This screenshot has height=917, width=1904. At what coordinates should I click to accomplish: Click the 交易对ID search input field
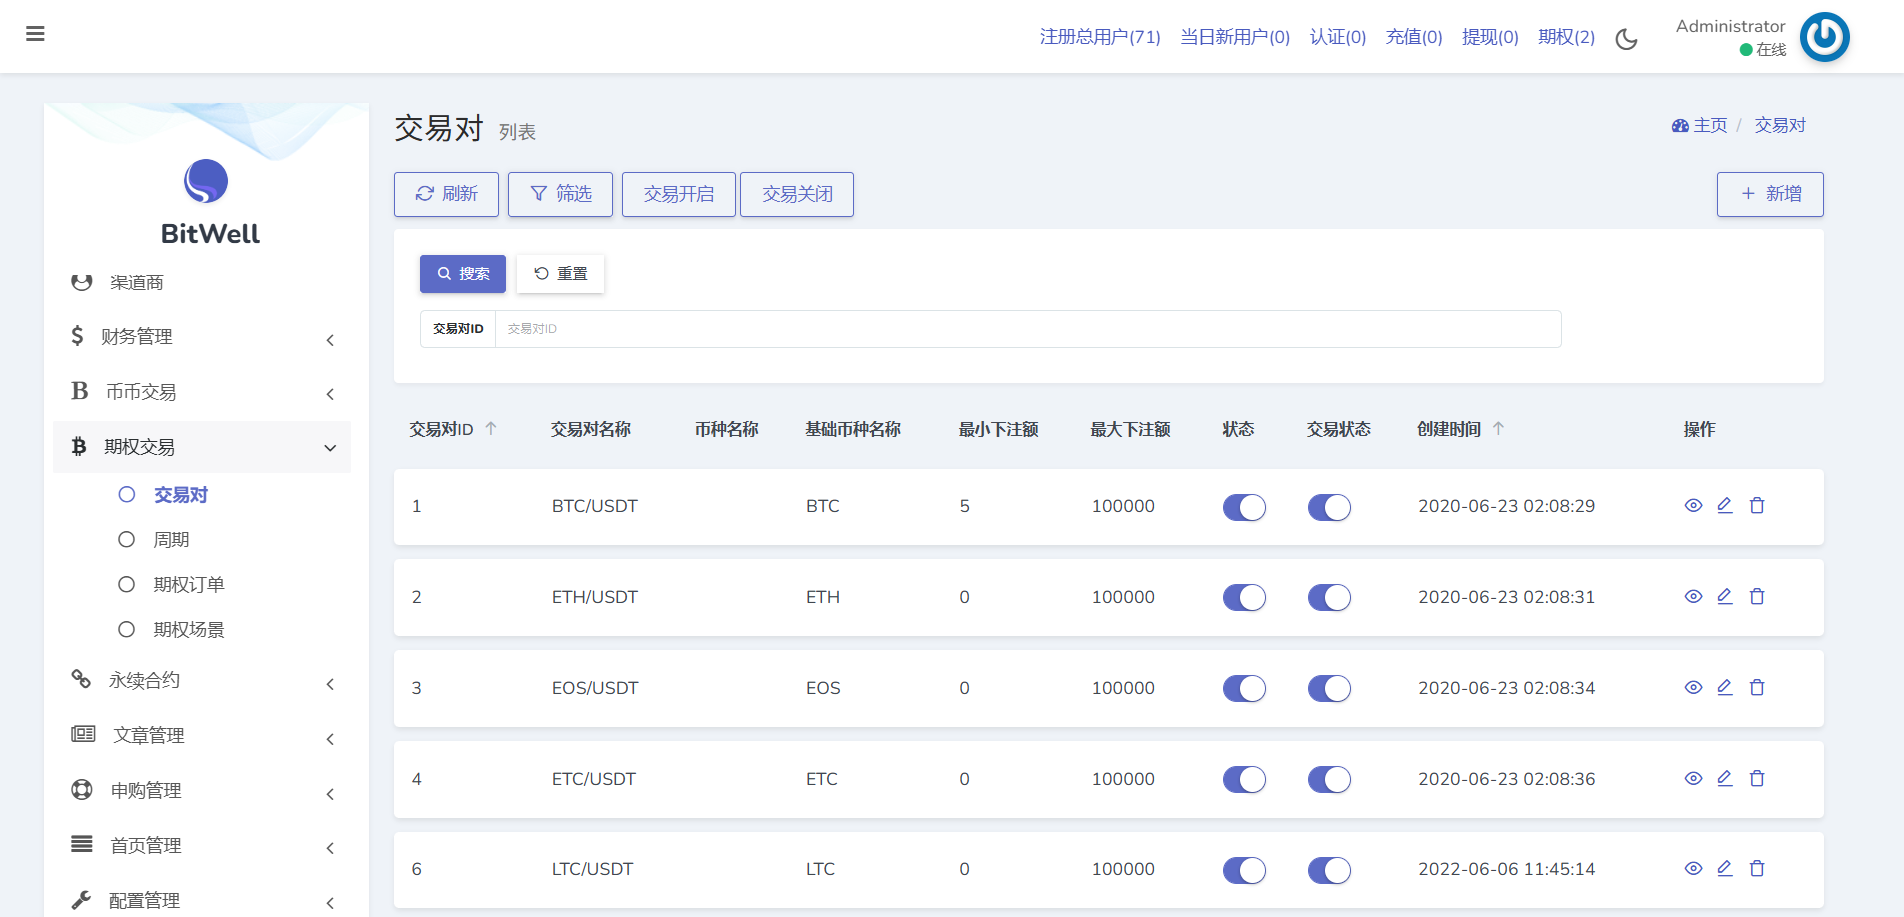point(1027,329)
